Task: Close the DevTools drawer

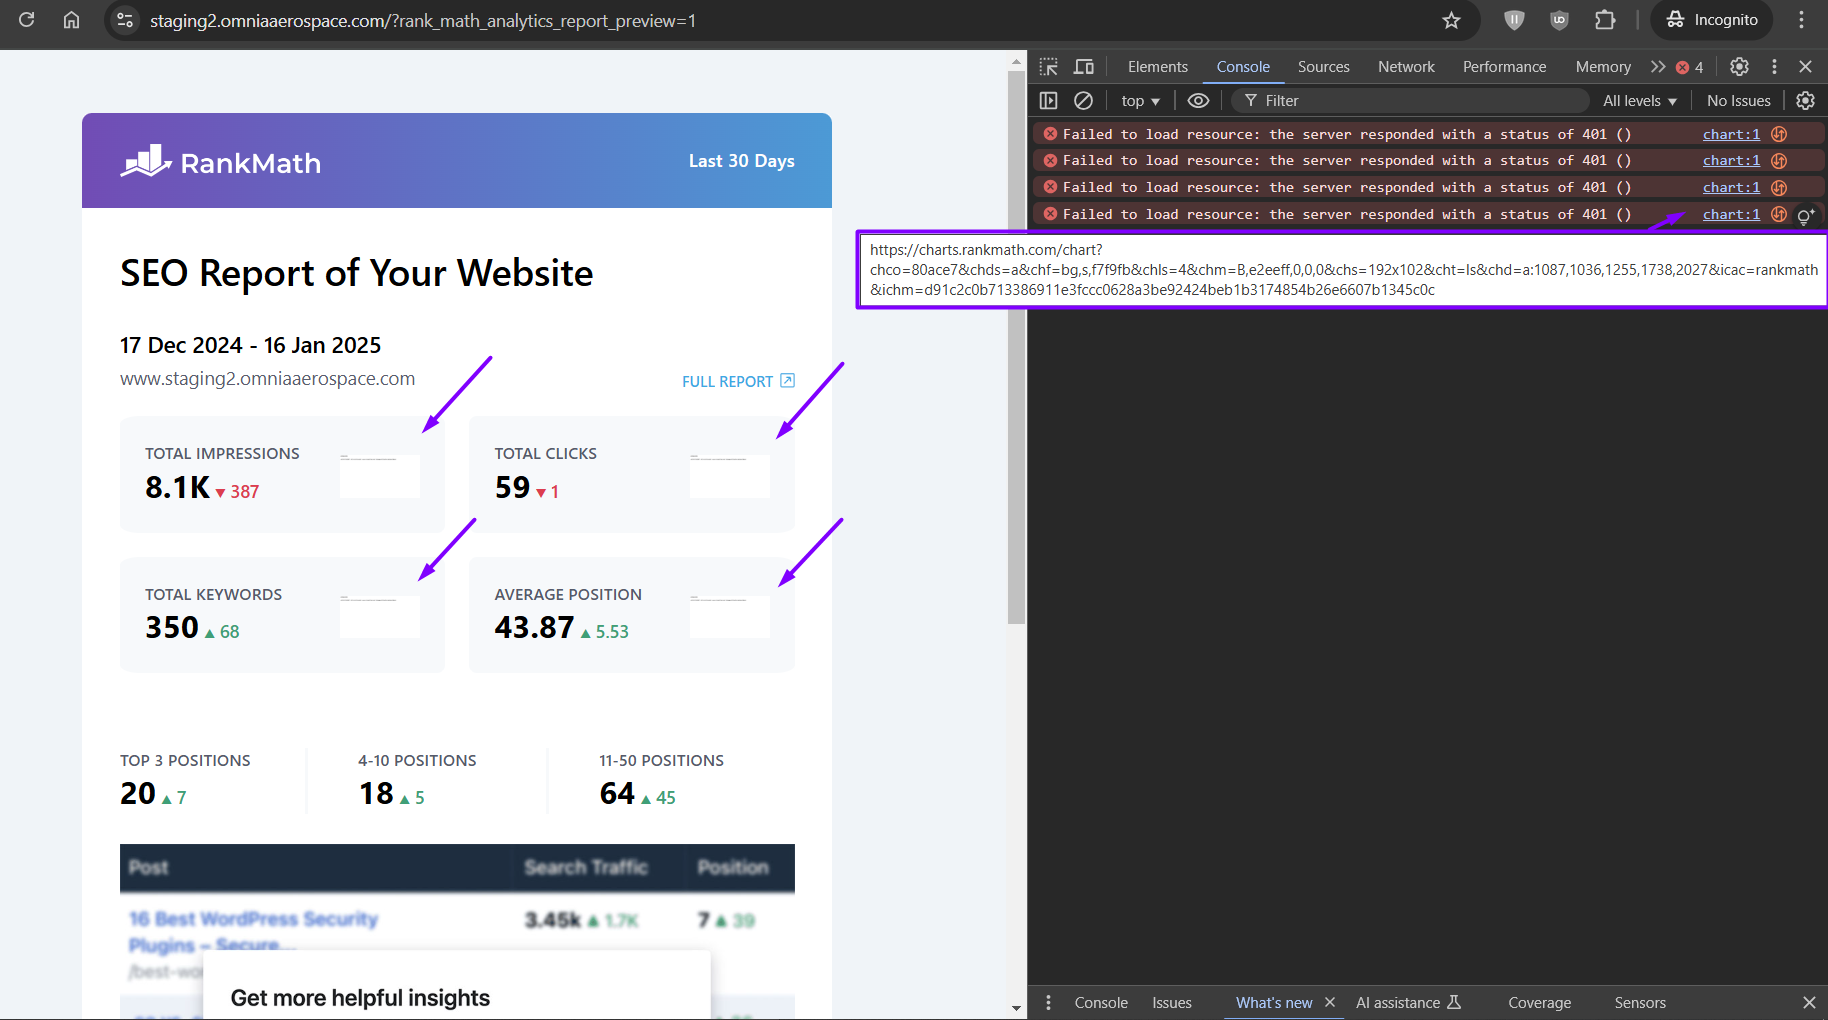Action: (x=1808, y=1002)
